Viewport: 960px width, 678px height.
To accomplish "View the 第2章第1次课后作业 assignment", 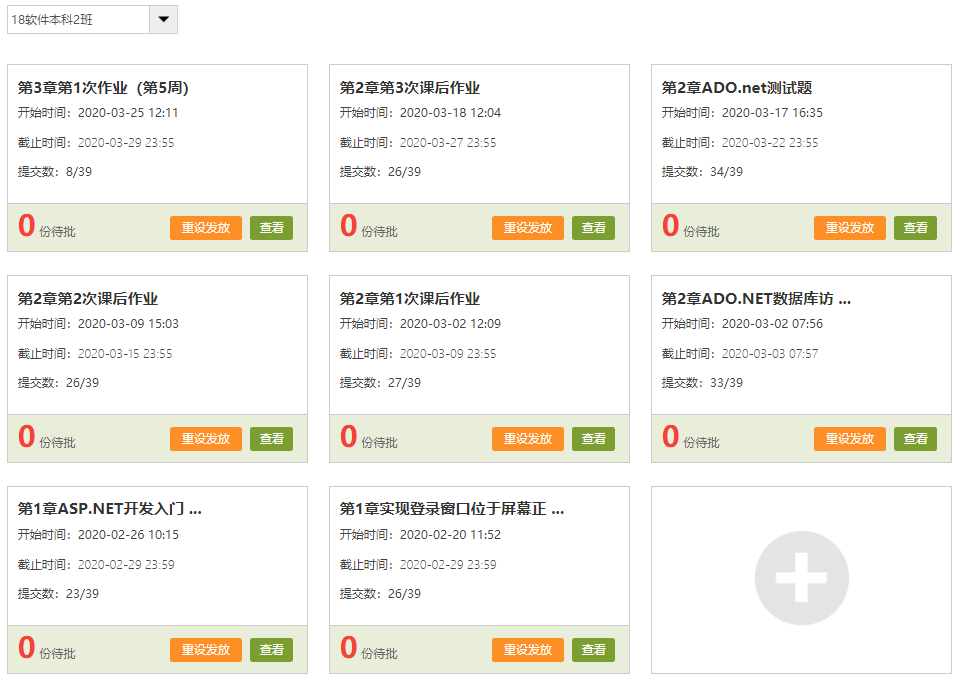I will point(593,439).
